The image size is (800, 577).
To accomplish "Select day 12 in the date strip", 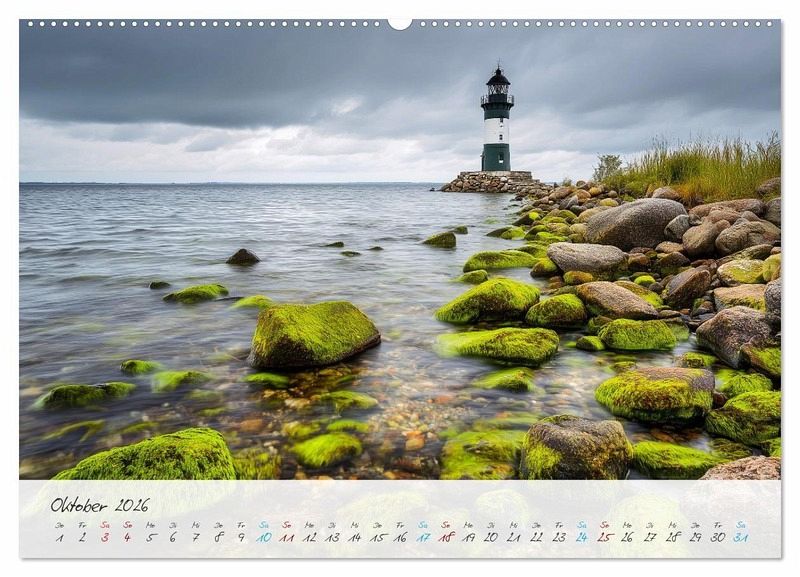I will (309, 537).
